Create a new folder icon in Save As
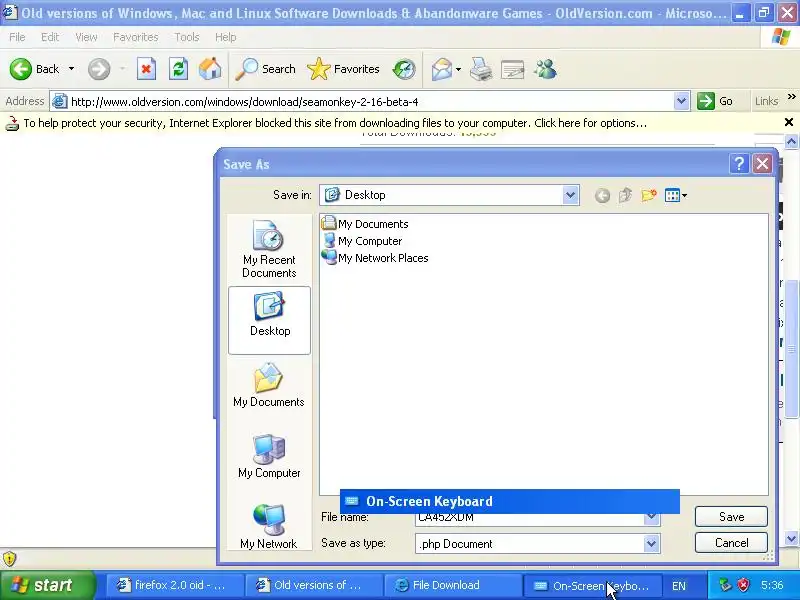Image resolution: width=800 pixels, height=600 pixels. (x=649, y=195)
